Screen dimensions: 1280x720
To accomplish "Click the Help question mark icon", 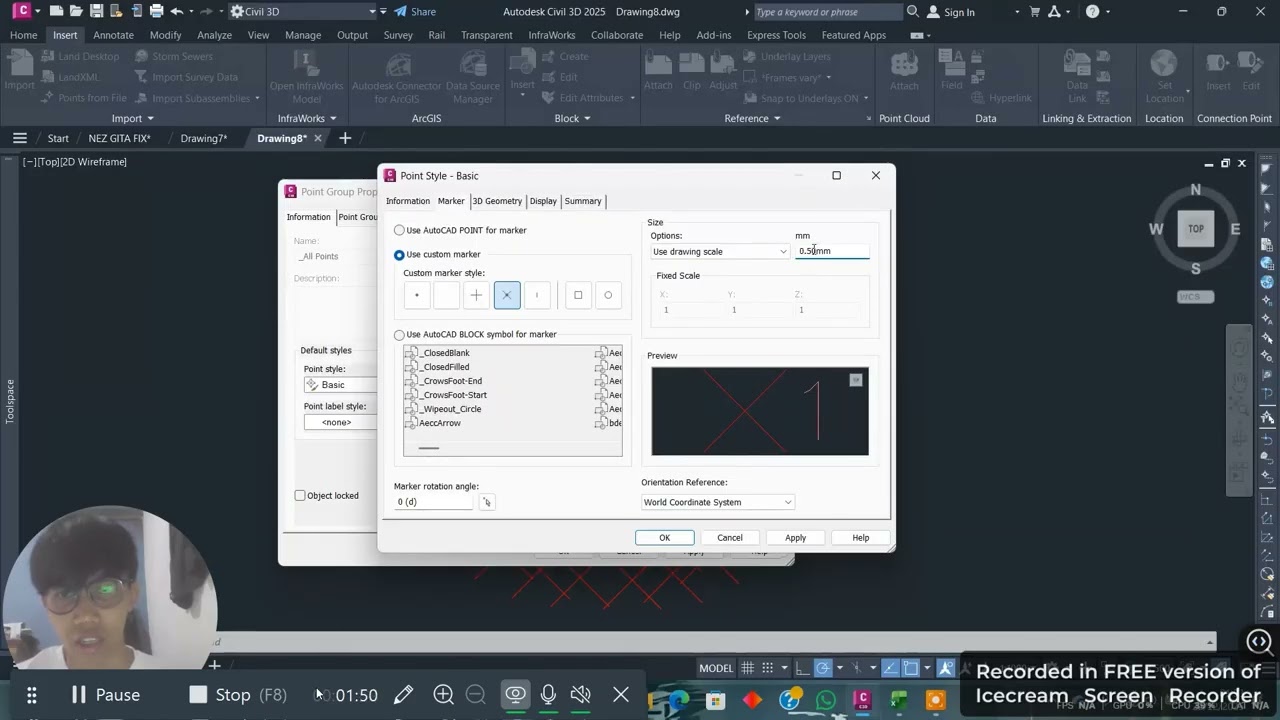I will 1092,12.
